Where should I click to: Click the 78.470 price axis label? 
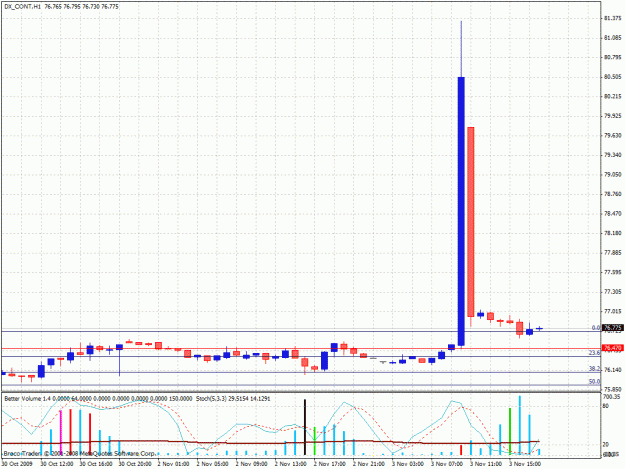click(x=613, y=214)
